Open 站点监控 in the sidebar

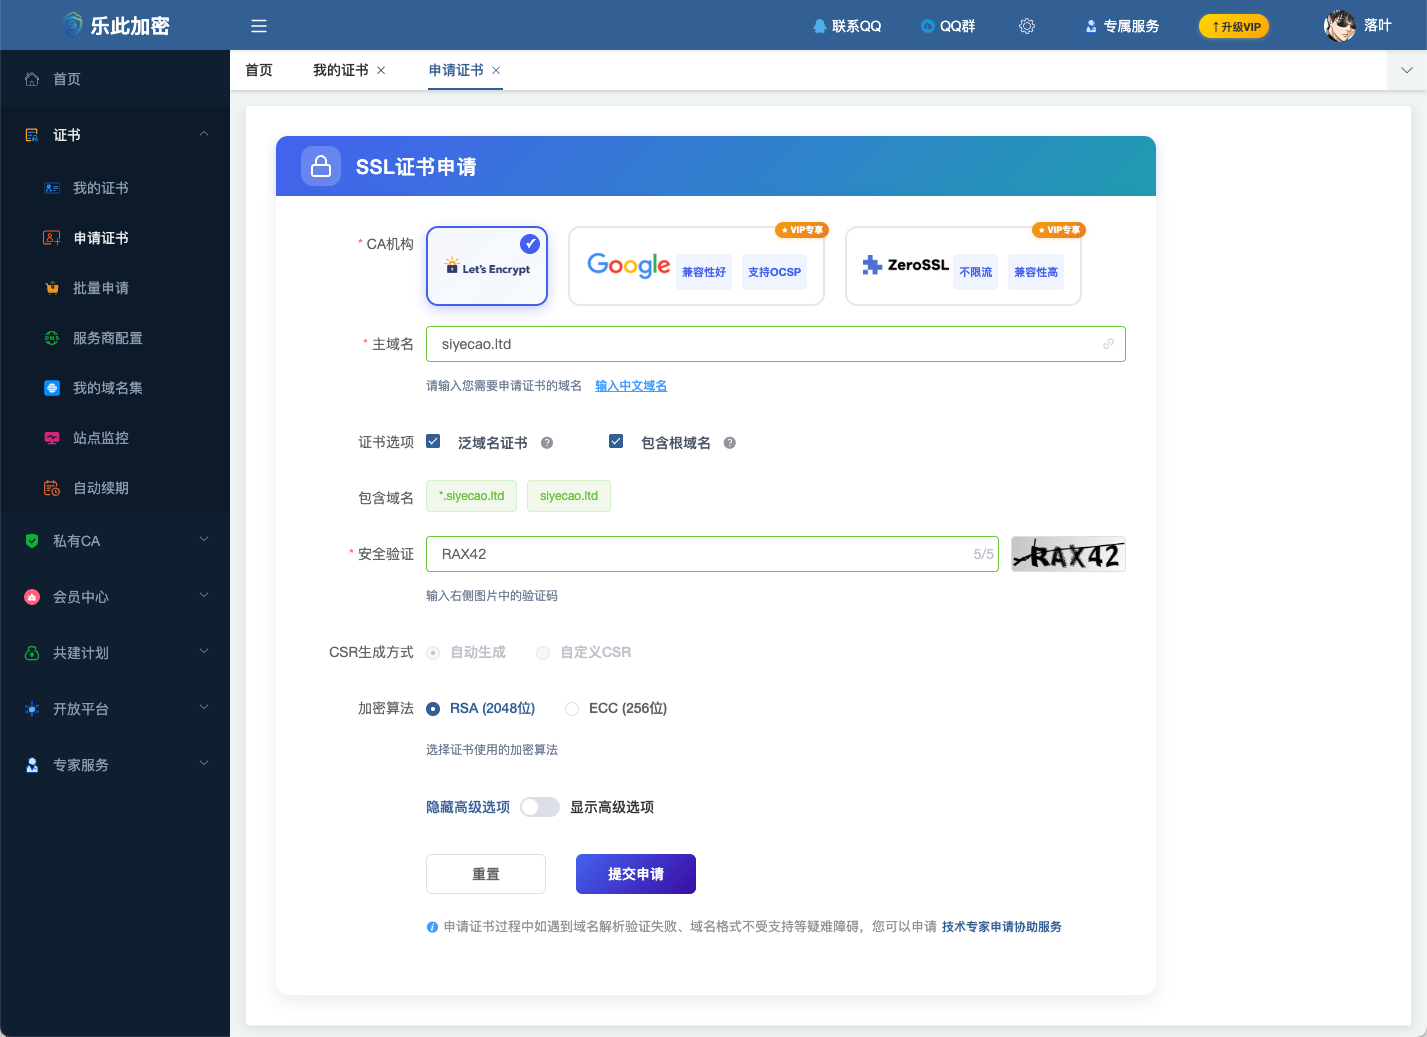tap(115, 438)
